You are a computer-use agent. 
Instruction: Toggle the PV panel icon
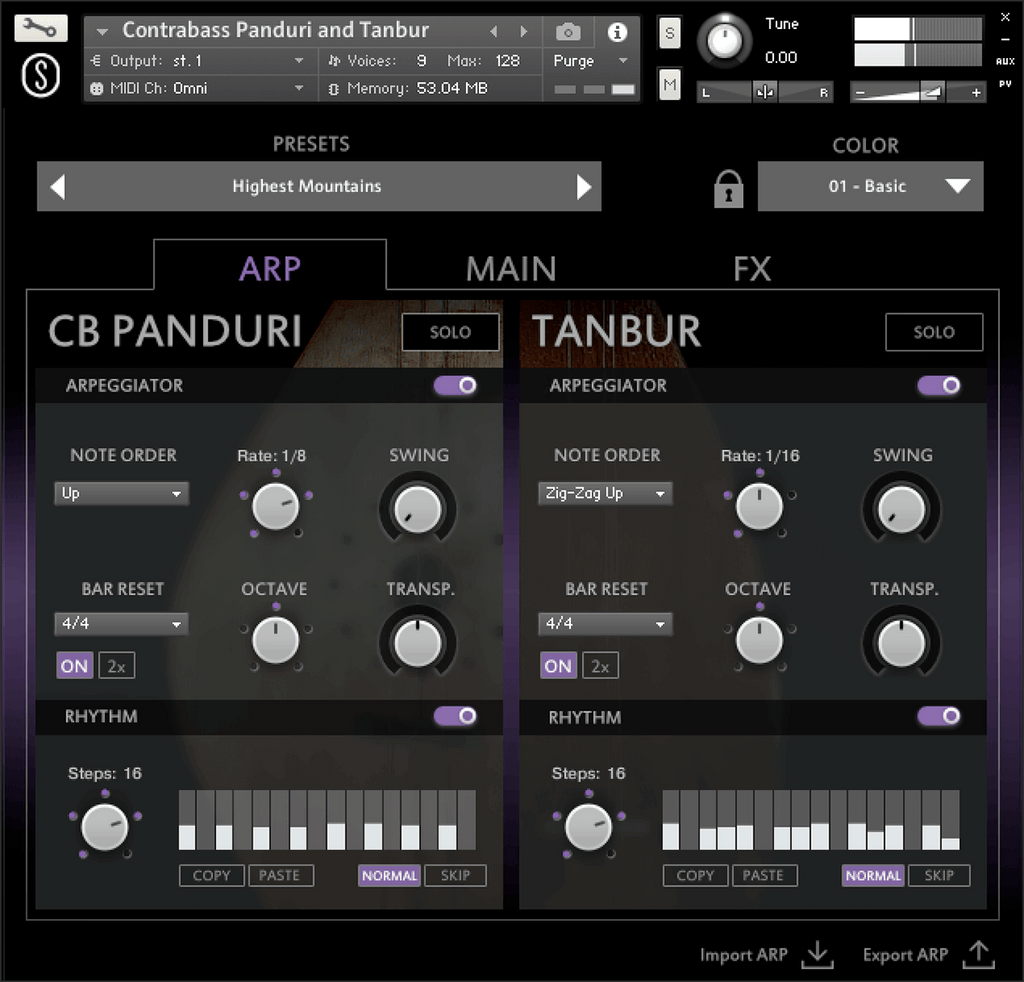(x=1005, y=84)
